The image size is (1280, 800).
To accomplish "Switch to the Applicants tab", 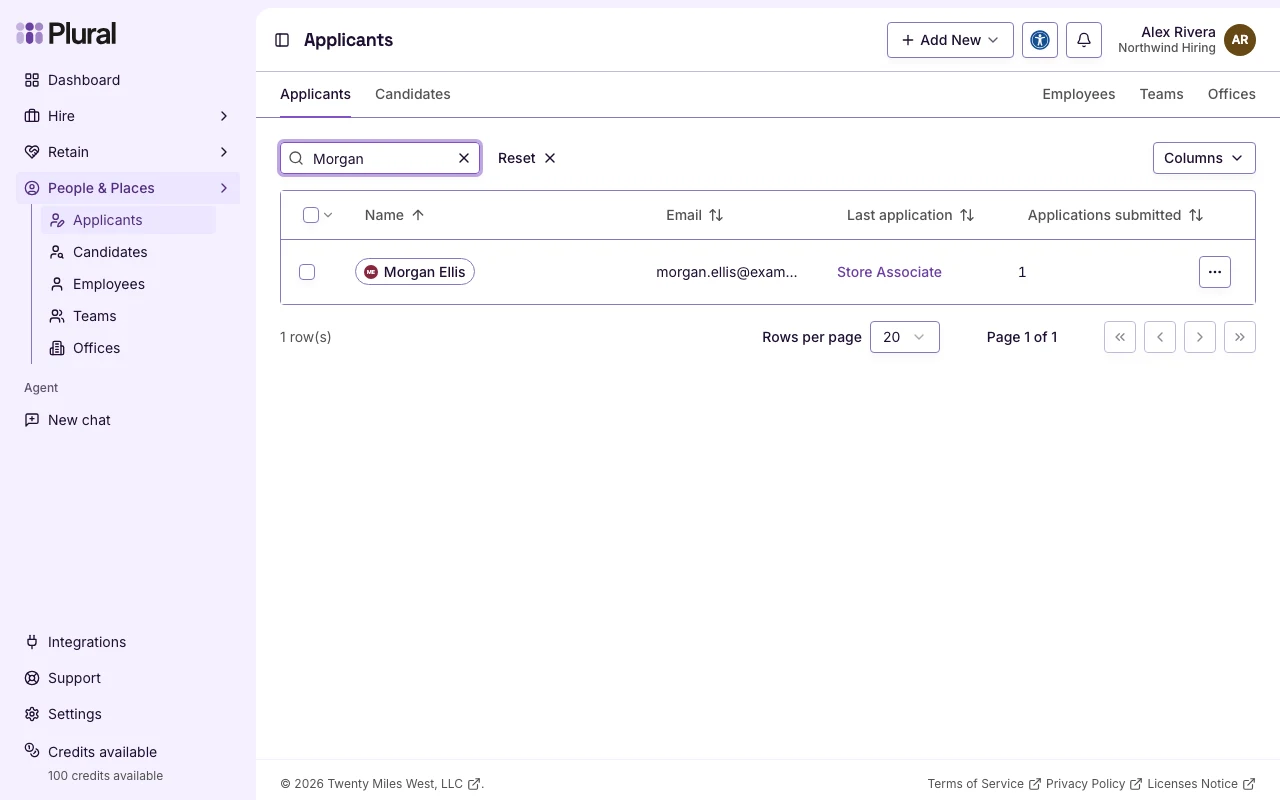I will coord(315,94).
